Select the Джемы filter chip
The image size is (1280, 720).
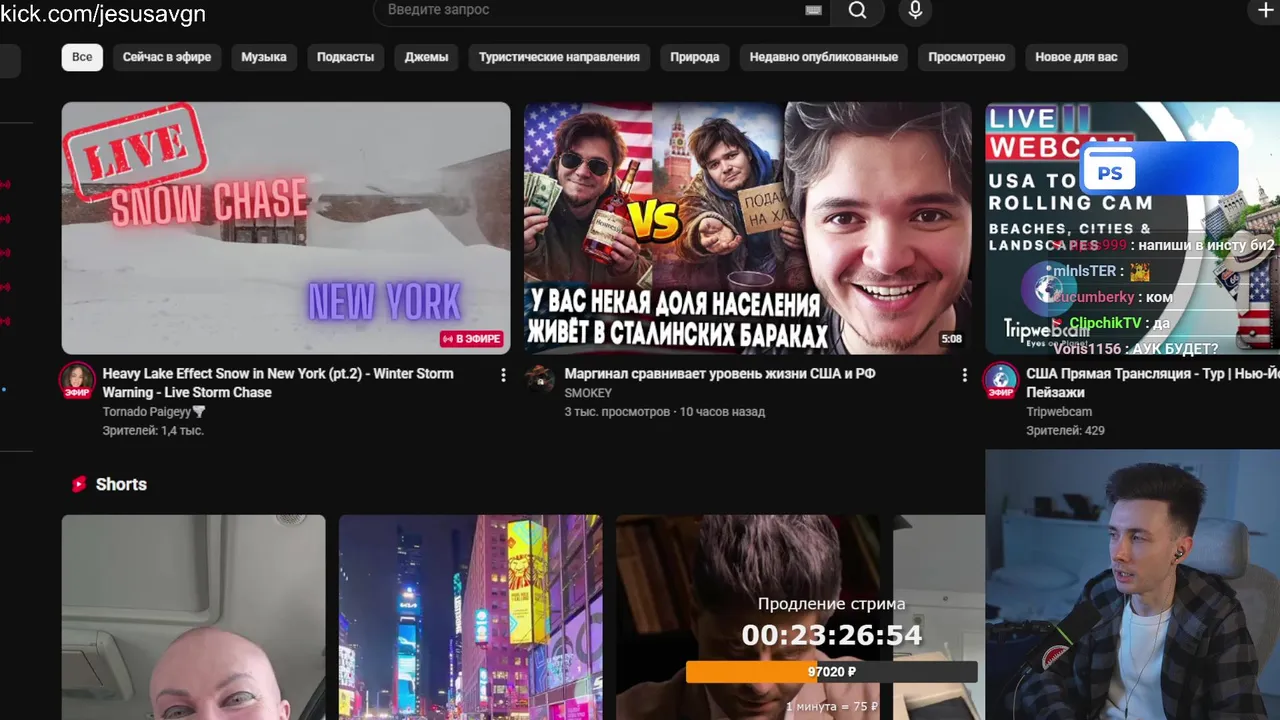tap(426, 57)
